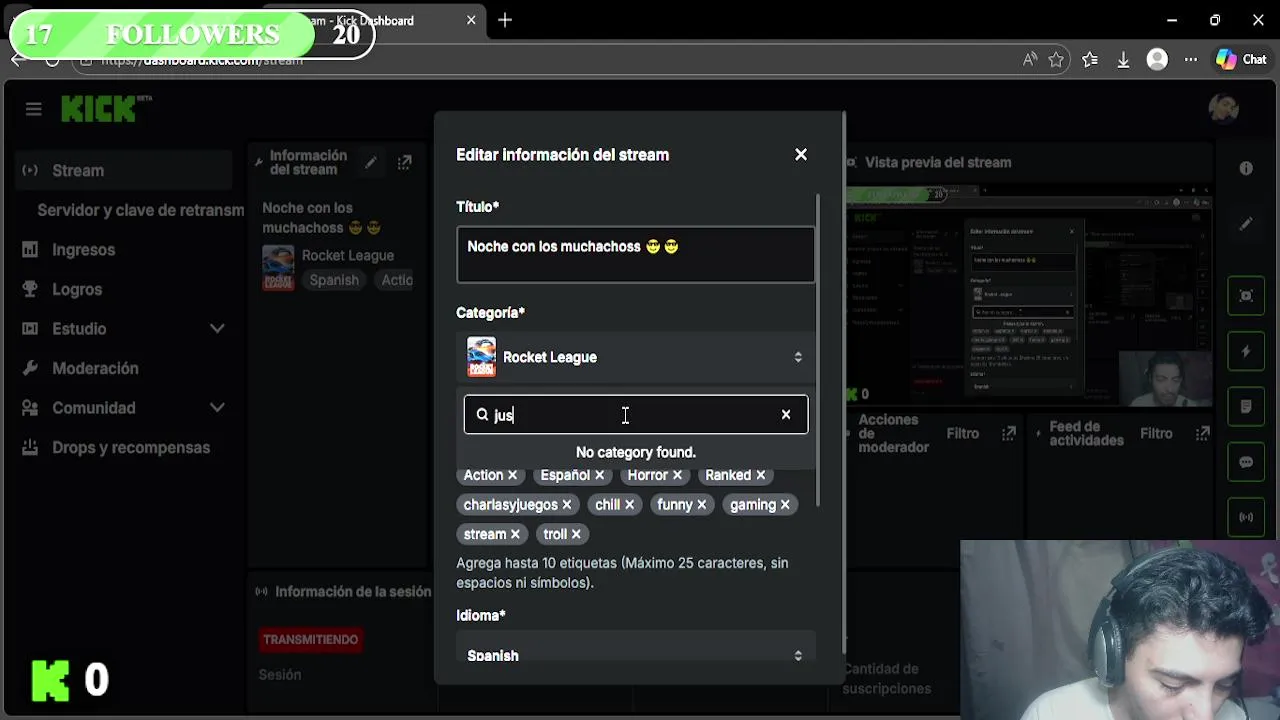This screenshot has width=1280, height=720.
Task: Open the Copilot Chat button
Action: 1241,60
